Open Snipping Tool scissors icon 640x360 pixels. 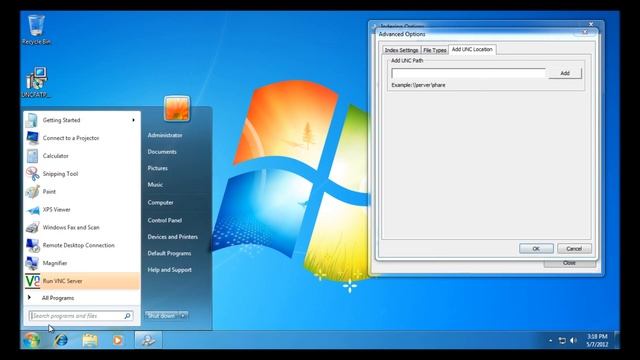point(32,174)
